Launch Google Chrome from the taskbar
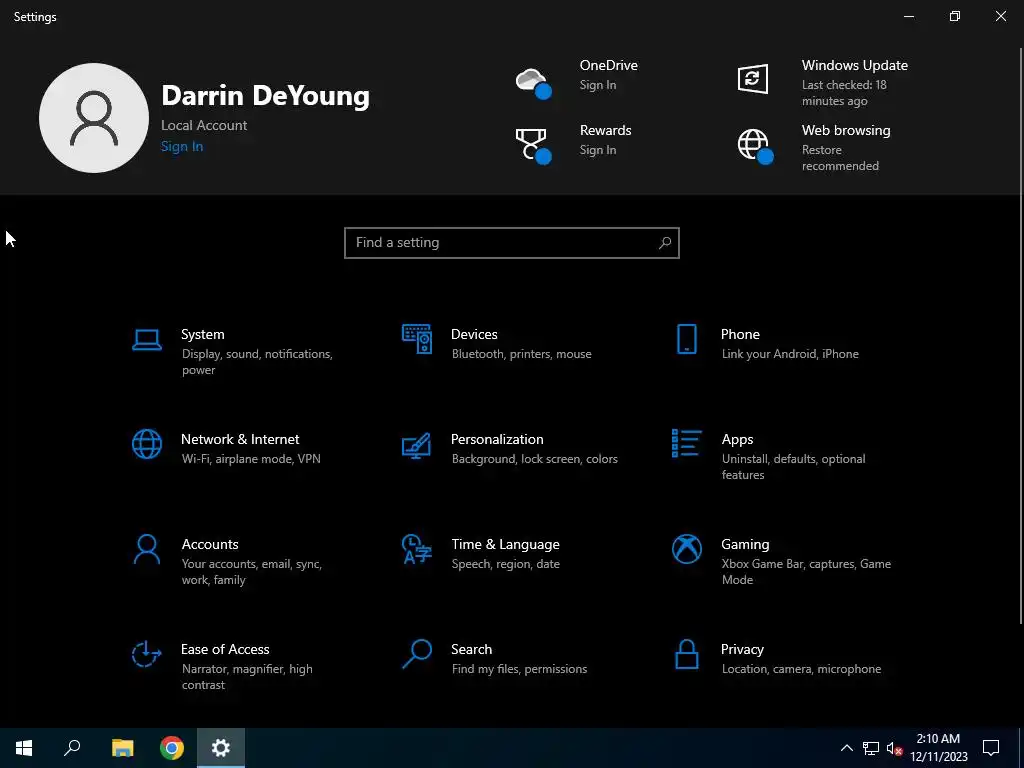Viewport: 1024px width, 768px height. [172, 748]
